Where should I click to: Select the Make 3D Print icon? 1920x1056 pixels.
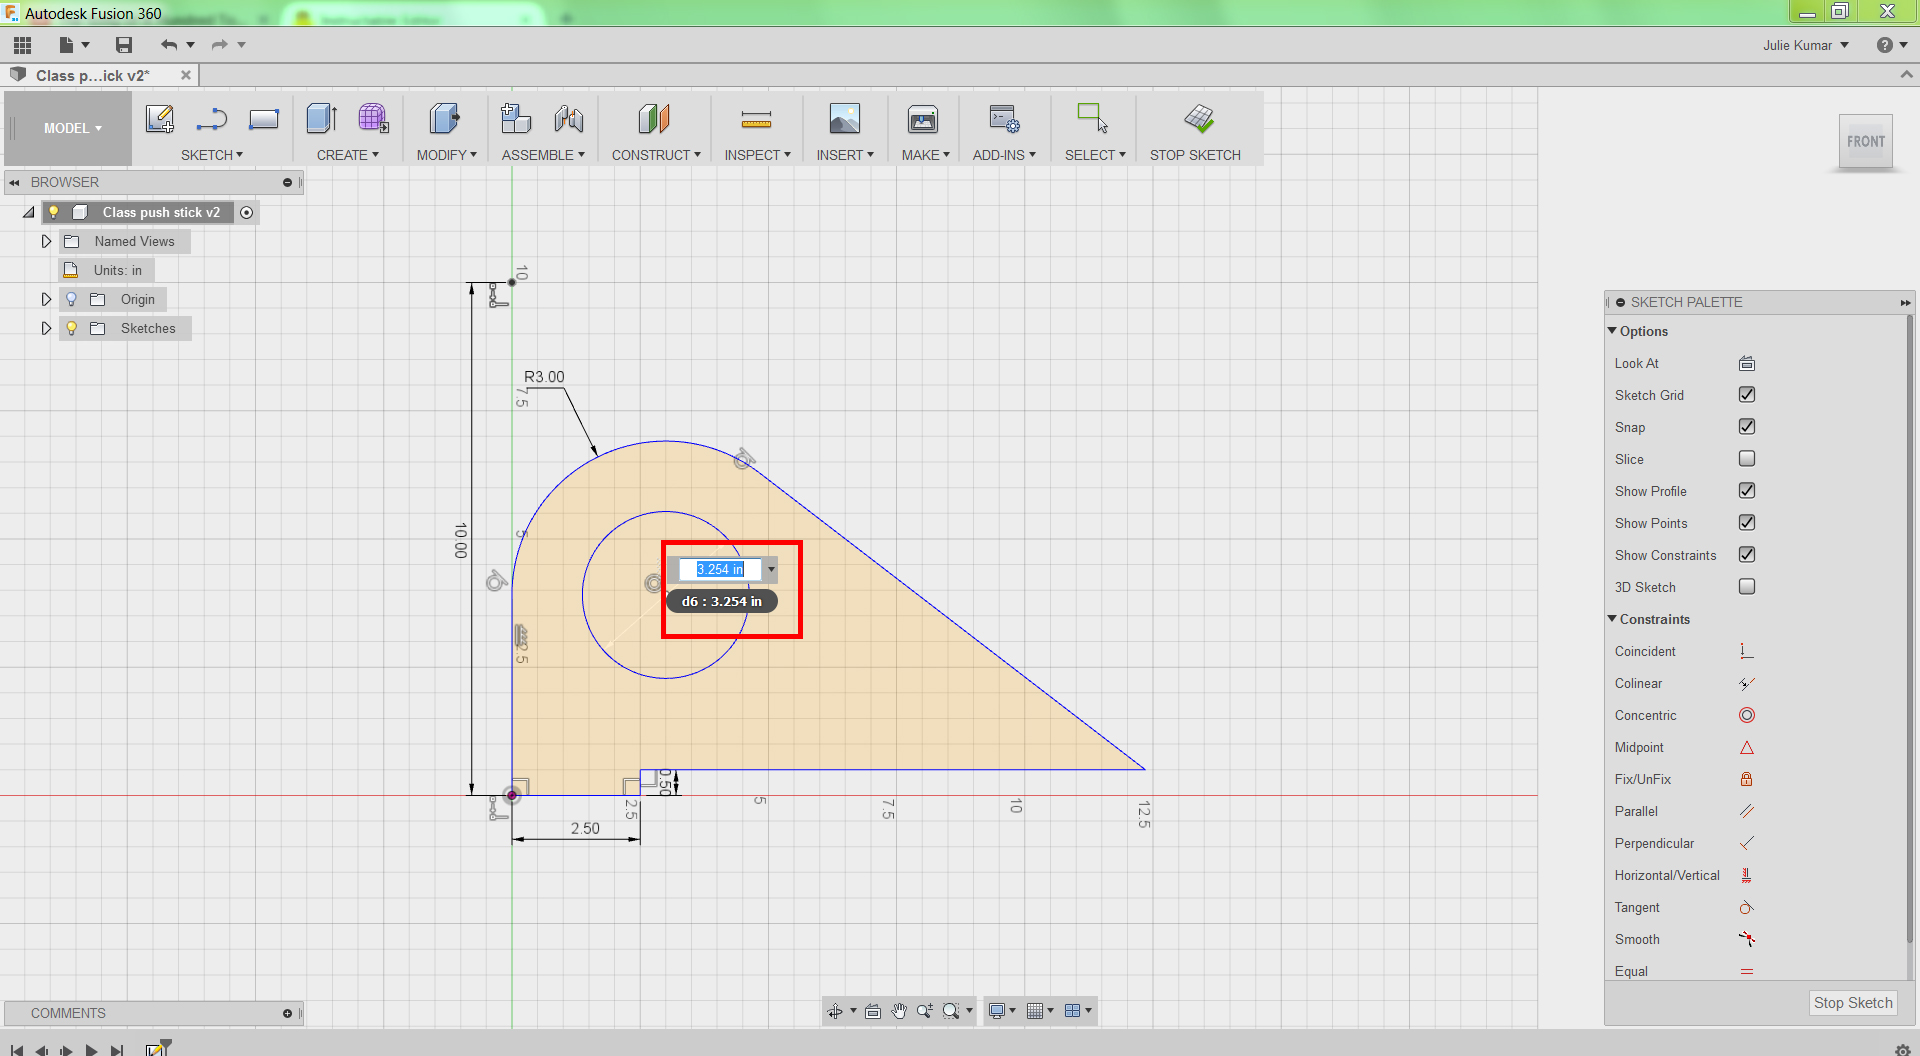click(x=923, y=119)
